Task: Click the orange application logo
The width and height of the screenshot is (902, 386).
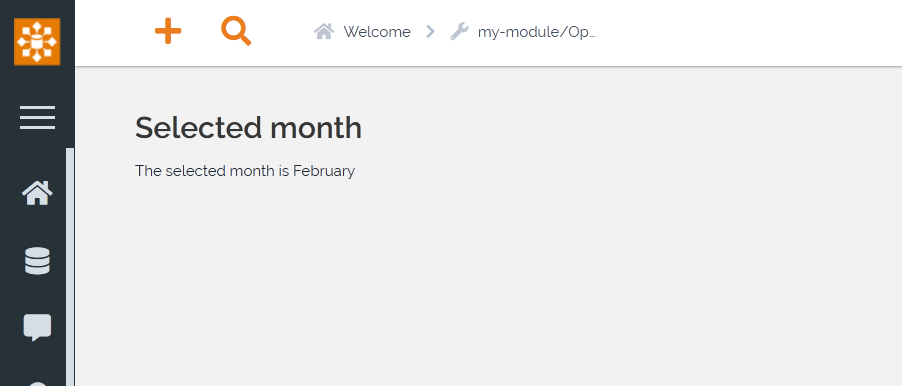Action: coord(37,41)
